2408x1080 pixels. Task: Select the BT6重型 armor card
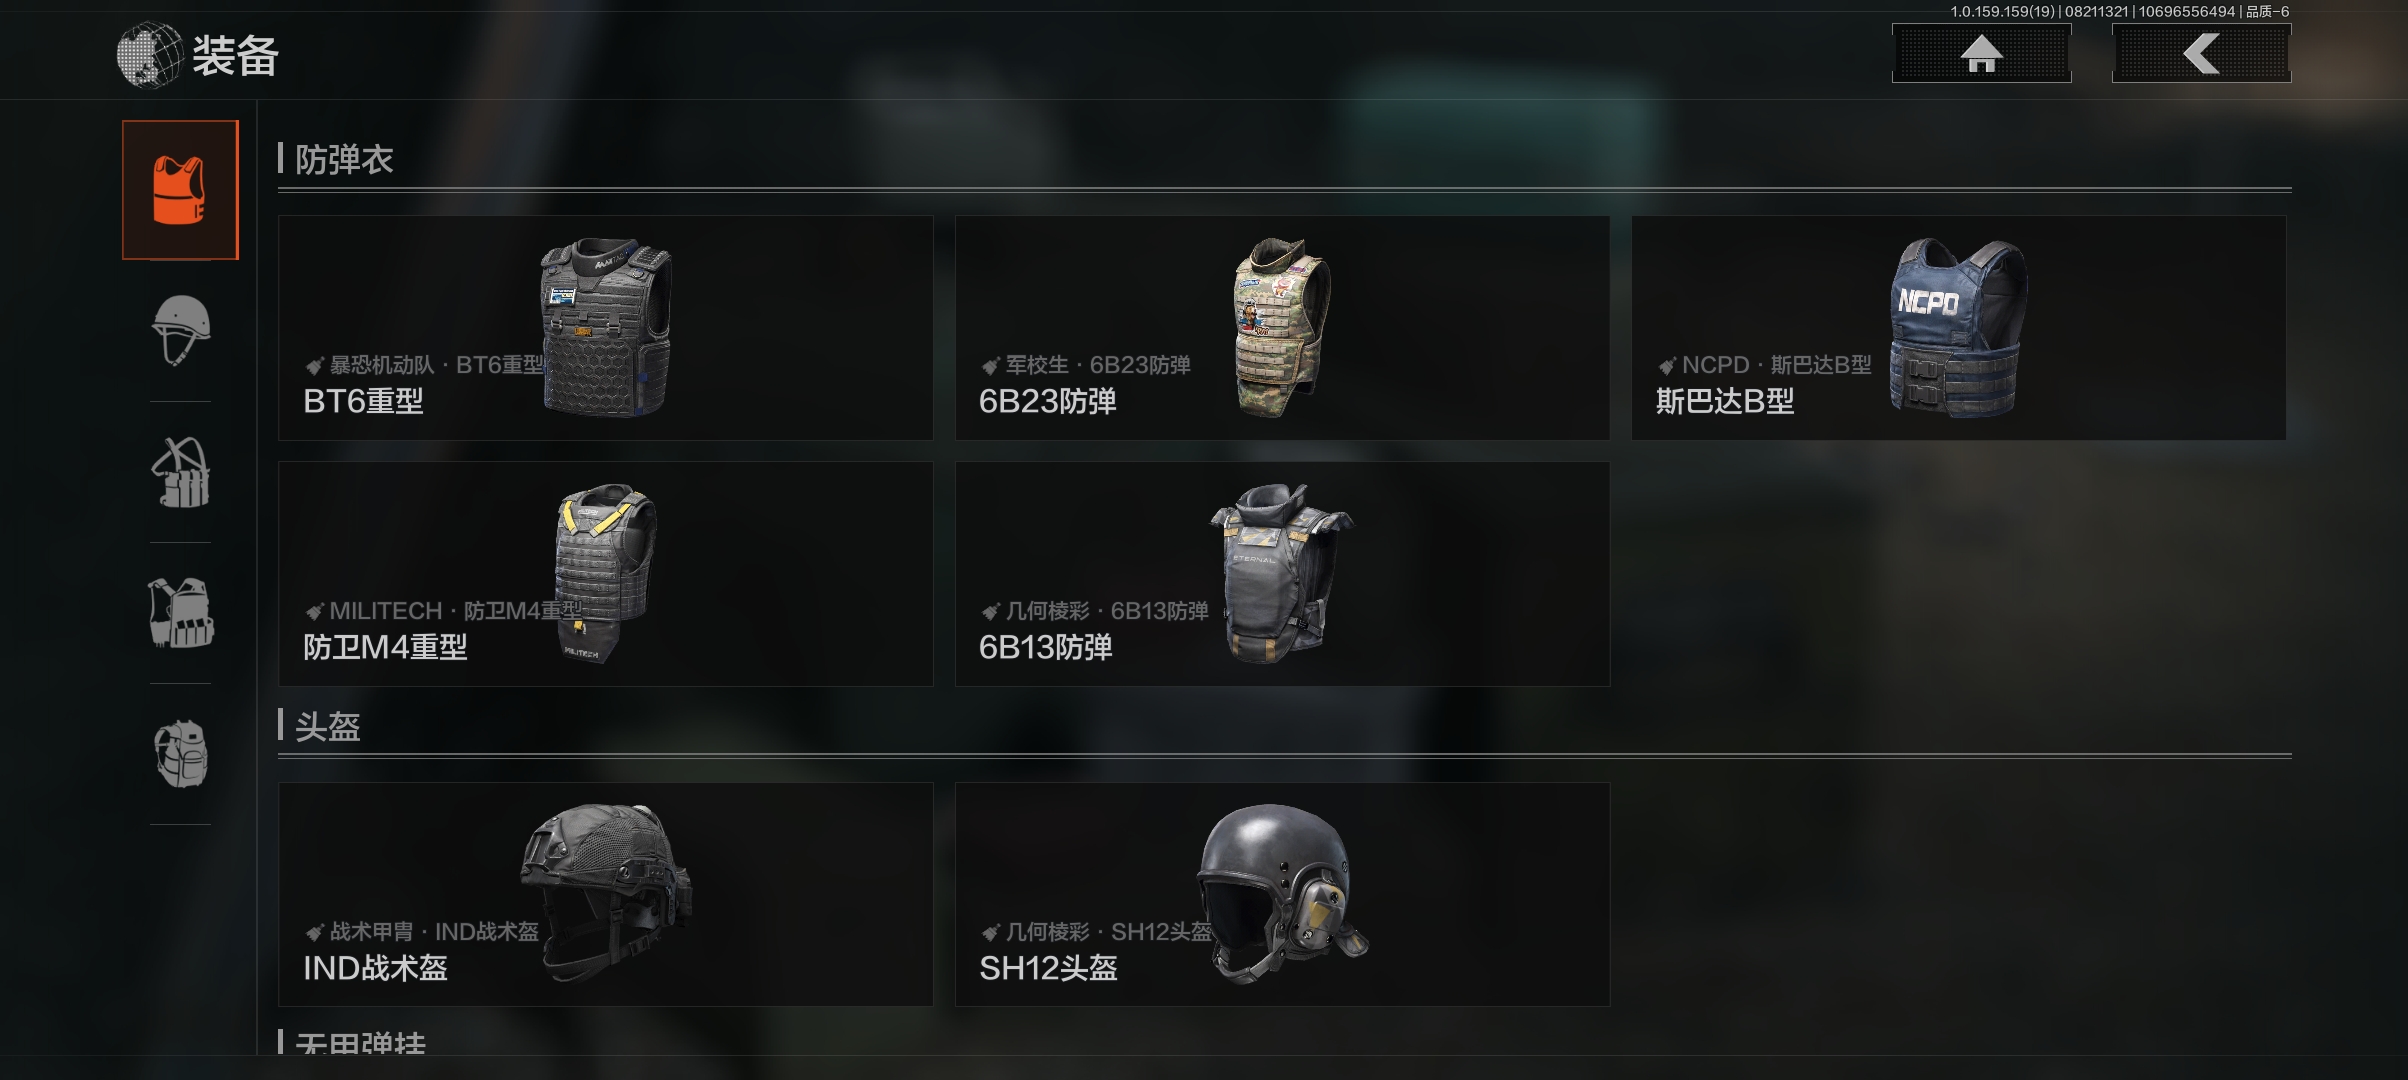pyautogui.click(x=605, y=328)
